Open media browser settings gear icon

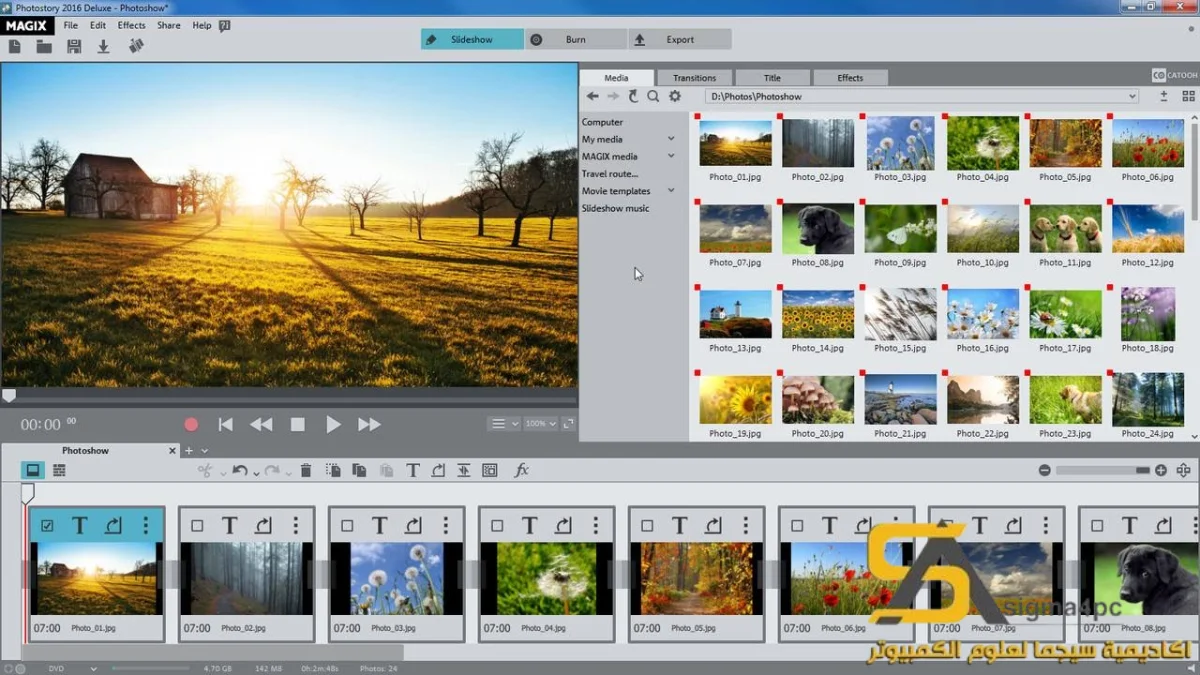675,96
